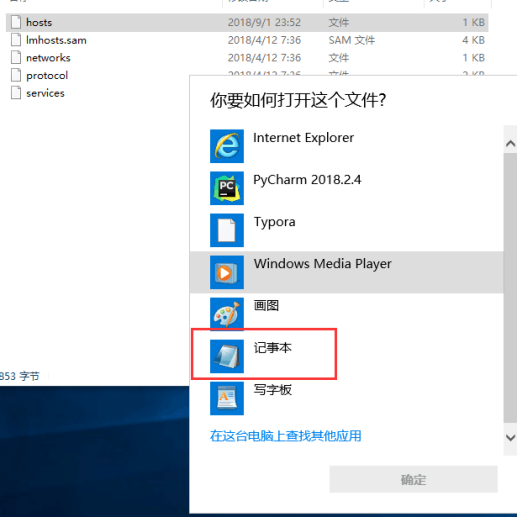The height and width of the screenshot is (517, 517).
Task: Click the app list scroll down arrow
Action: [510, 437]
